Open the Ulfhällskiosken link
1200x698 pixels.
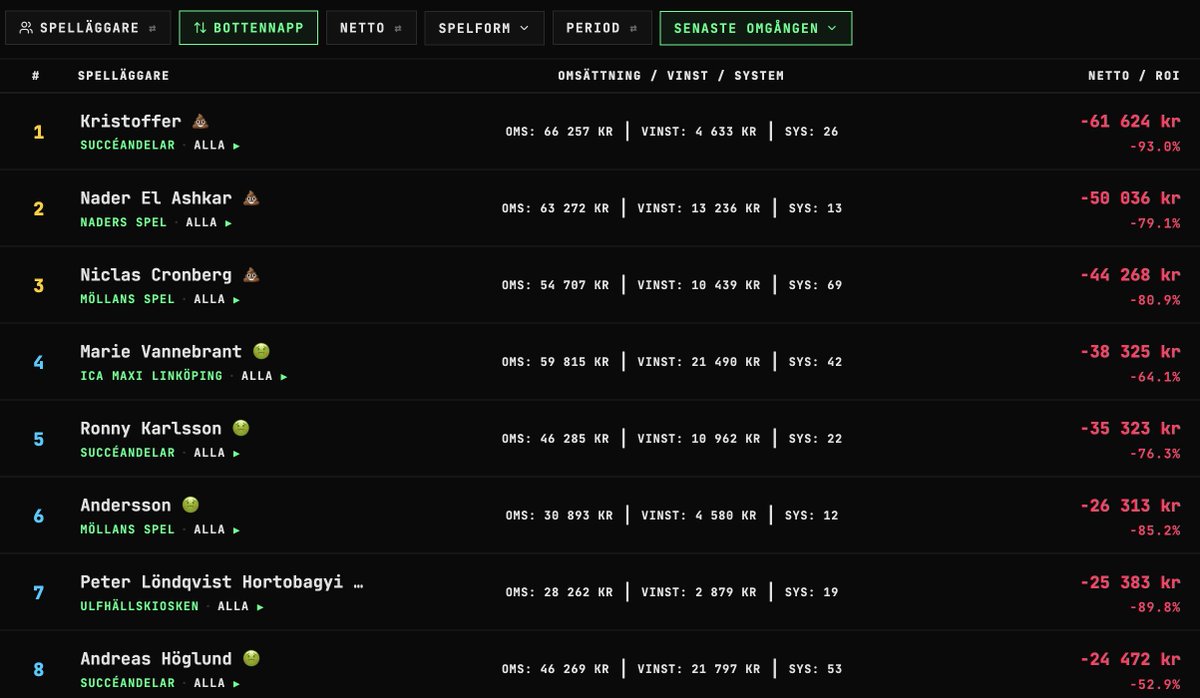coord(140,607)
